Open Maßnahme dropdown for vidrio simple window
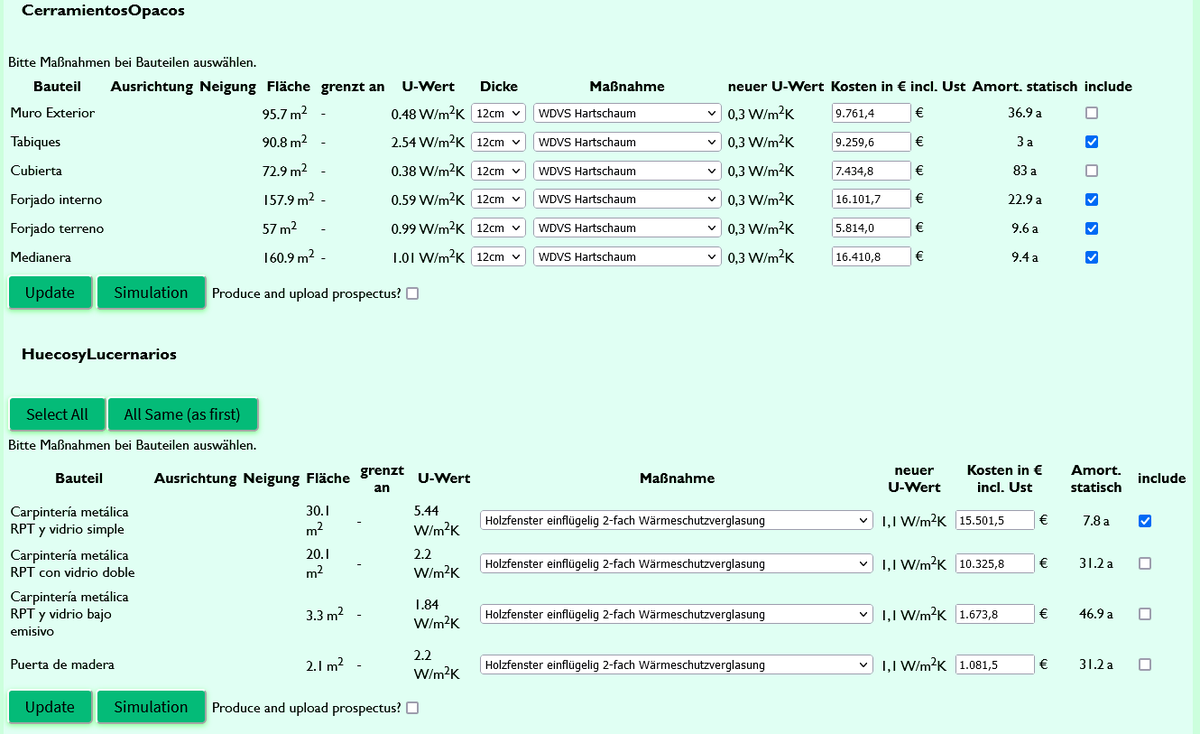Viewport: 1200px width, 734px height. (x=677, y=520)
